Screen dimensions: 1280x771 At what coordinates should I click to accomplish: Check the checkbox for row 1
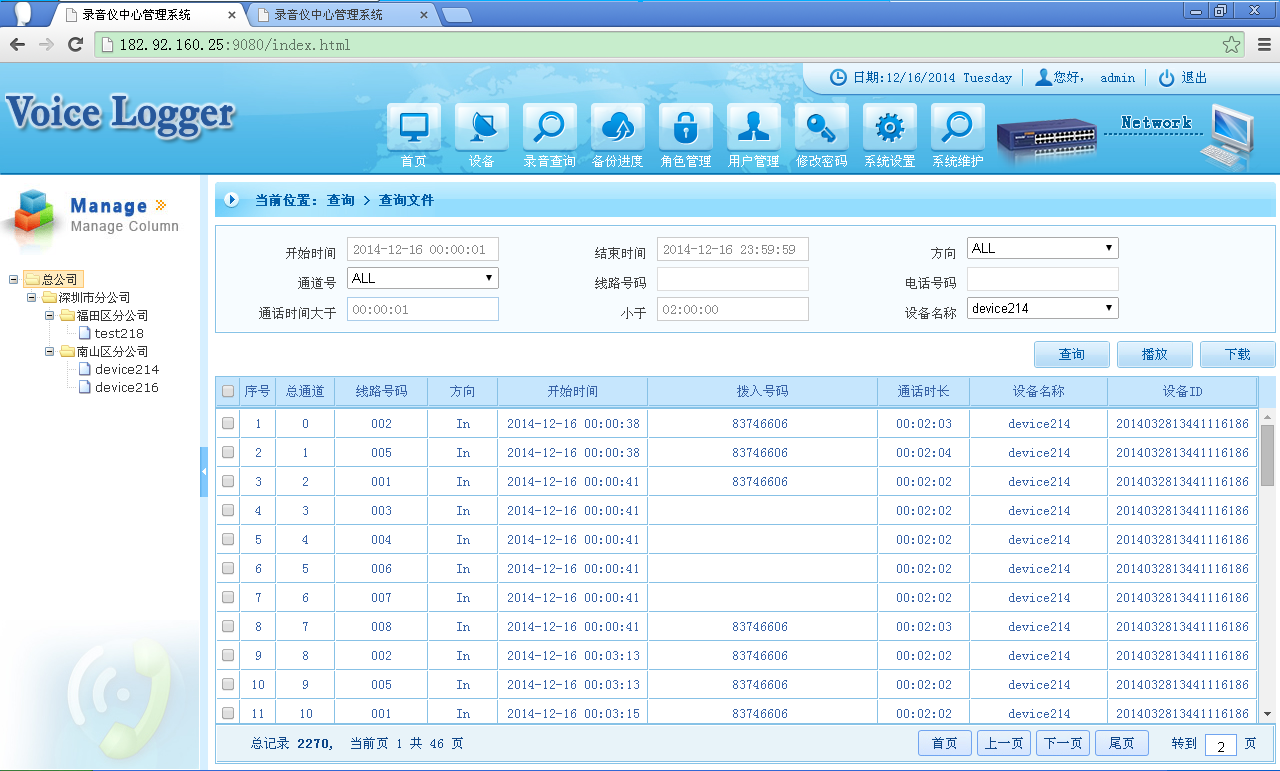click(228, 424)
